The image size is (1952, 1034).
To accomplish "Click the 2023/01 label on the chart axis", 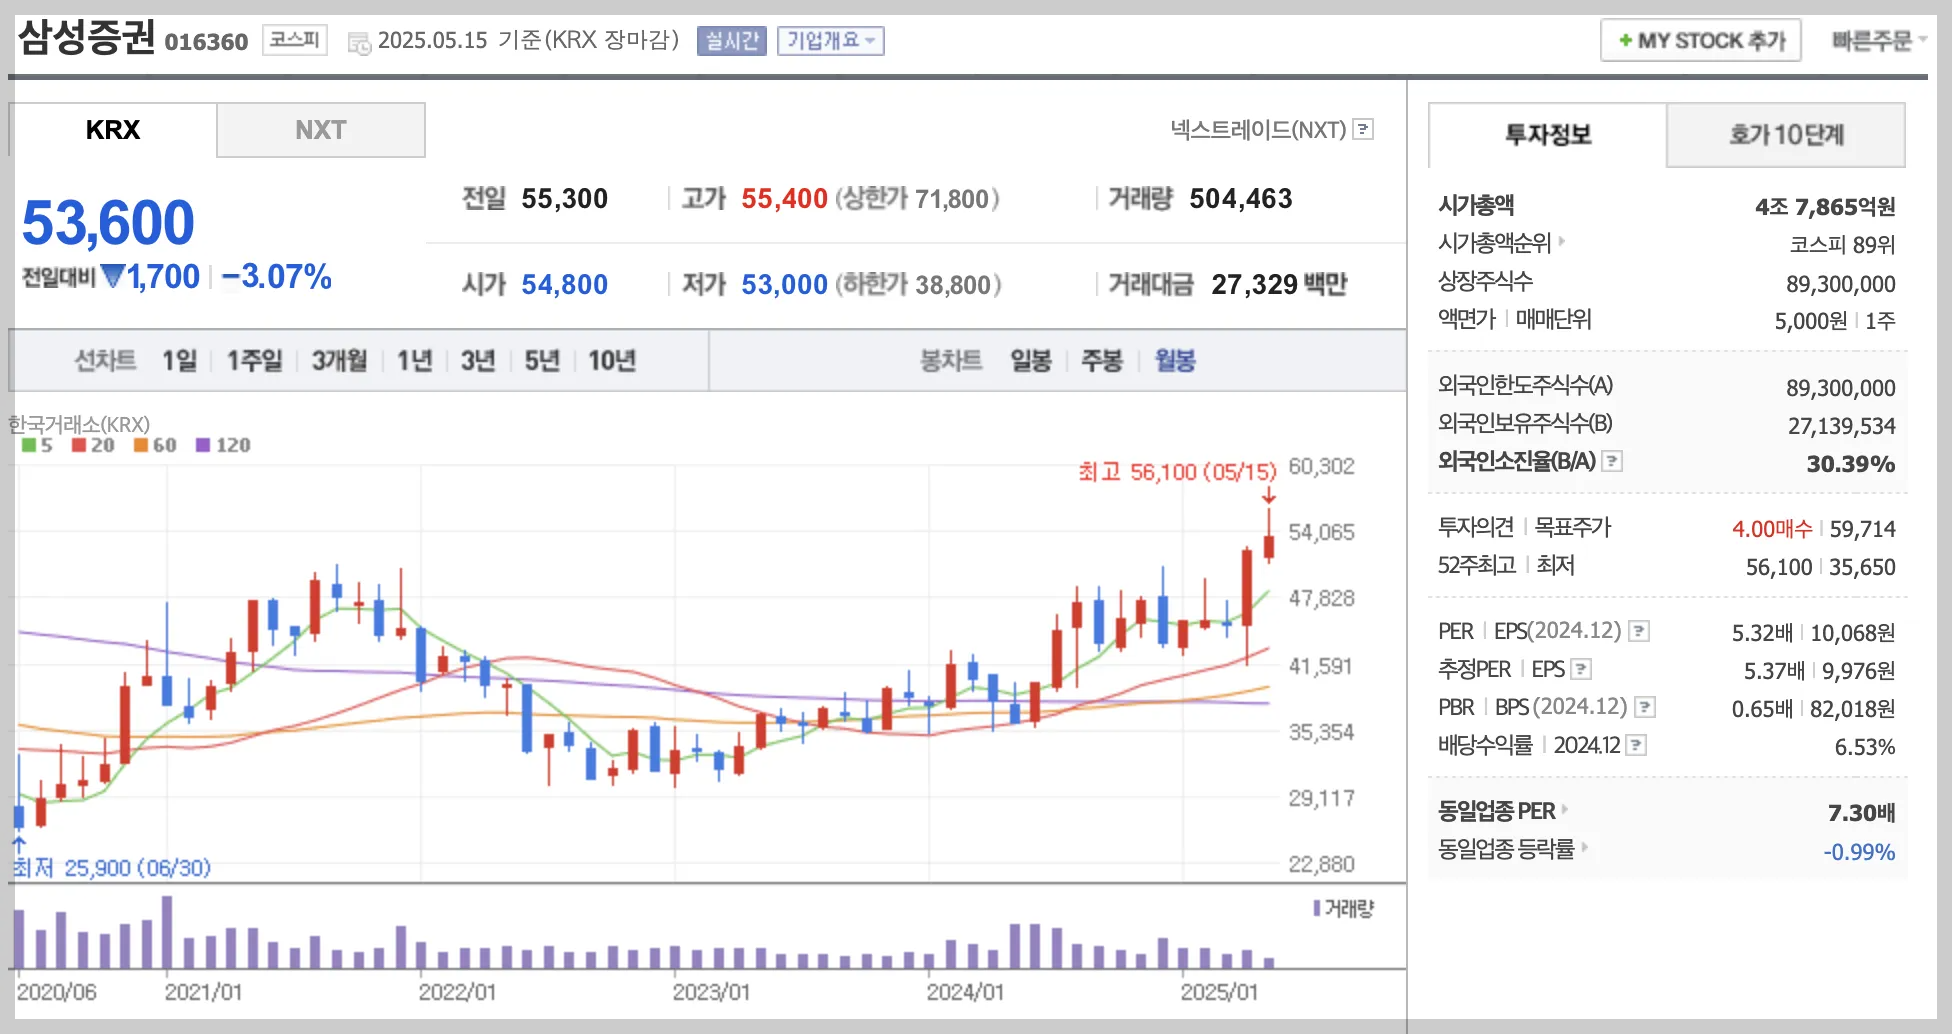I will [x=711, y=992].
